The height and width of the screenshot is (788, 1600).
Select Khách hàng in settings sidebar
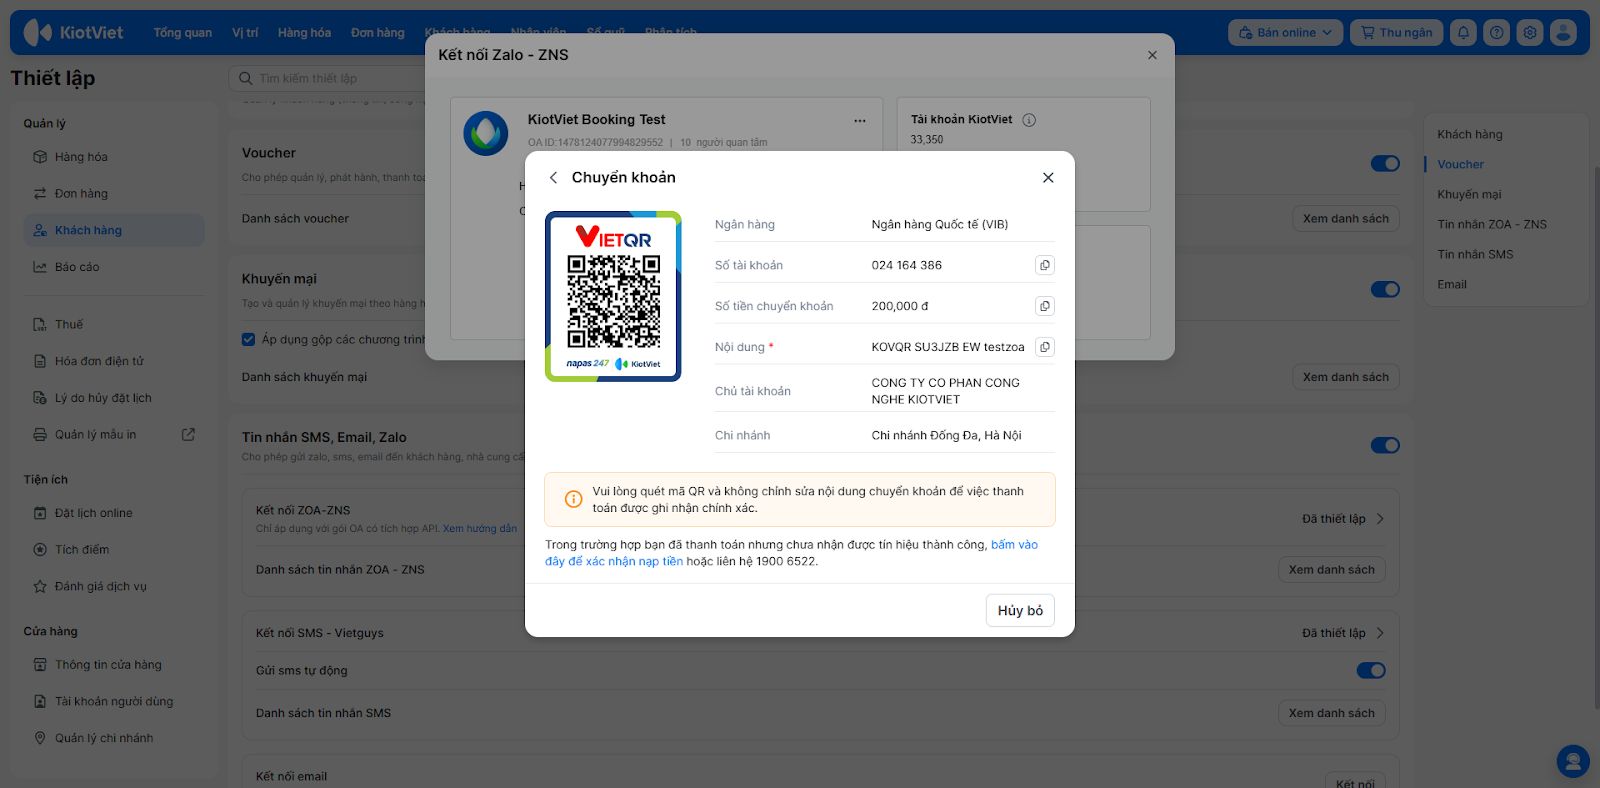tap(114, 230)
